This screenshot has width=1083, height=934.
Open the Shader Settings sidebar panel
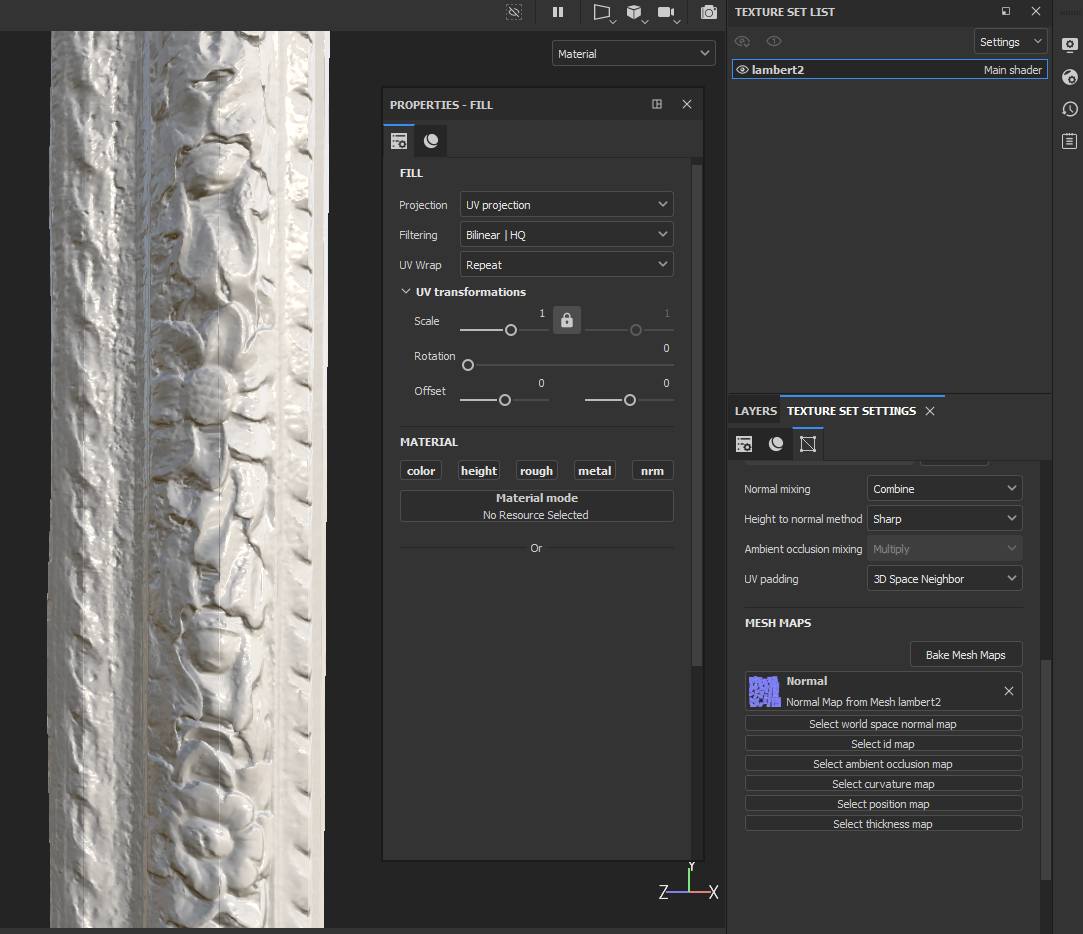(1069, 77)
